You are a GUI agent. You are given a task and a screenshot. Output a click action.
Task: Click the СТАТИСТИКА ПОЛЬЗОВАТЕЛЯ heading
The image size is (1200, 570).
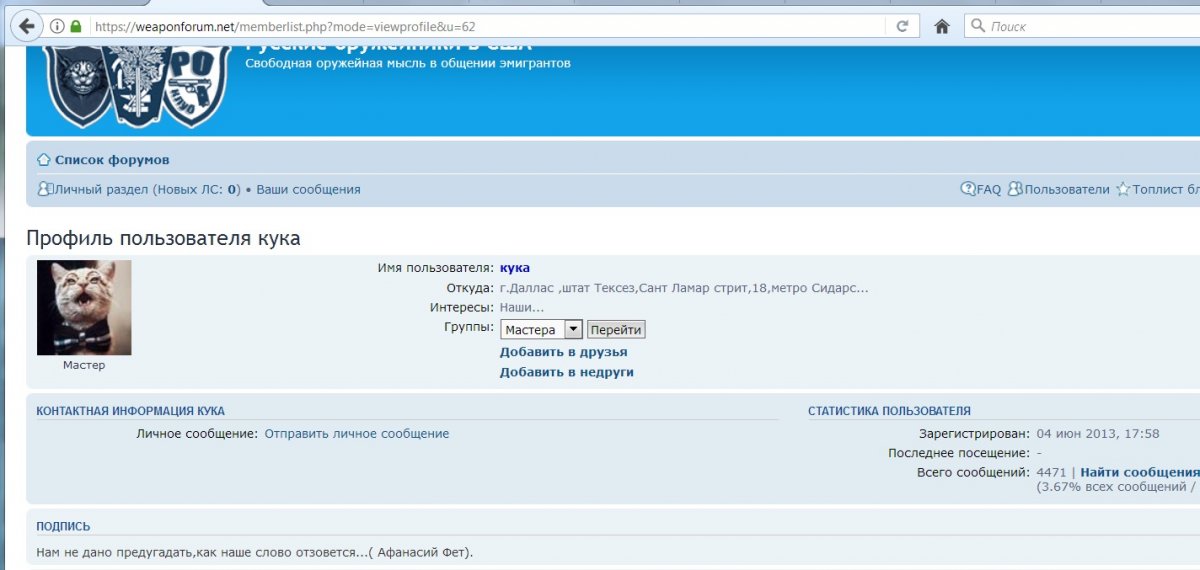(889, 411)
